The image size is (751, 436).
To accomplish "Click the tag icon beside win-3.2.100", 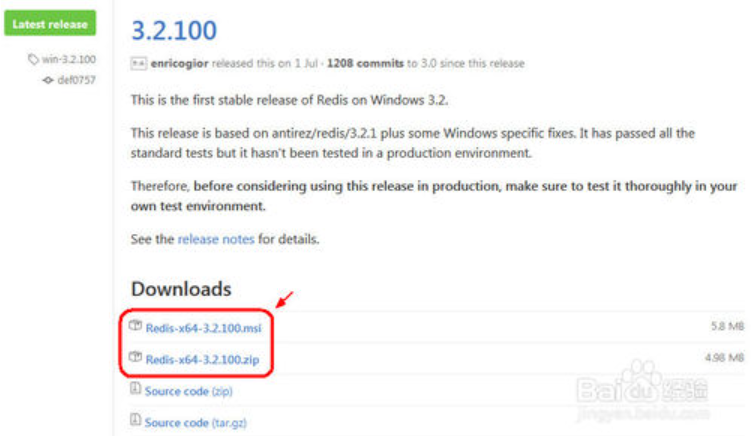I will tap(34, 60).
